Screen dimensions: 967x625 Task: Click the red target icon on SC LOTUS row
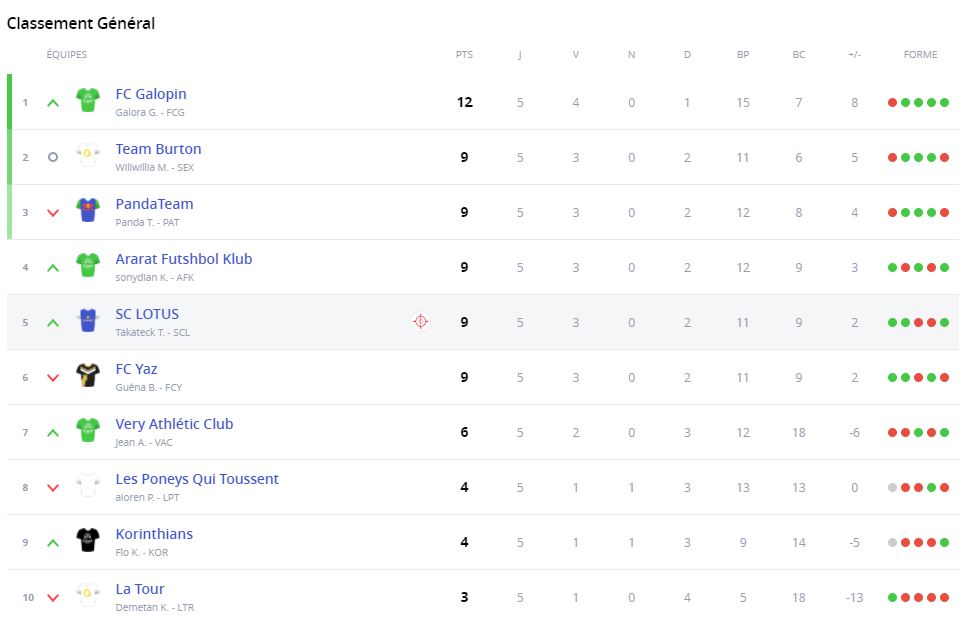[x=421, y=322]
